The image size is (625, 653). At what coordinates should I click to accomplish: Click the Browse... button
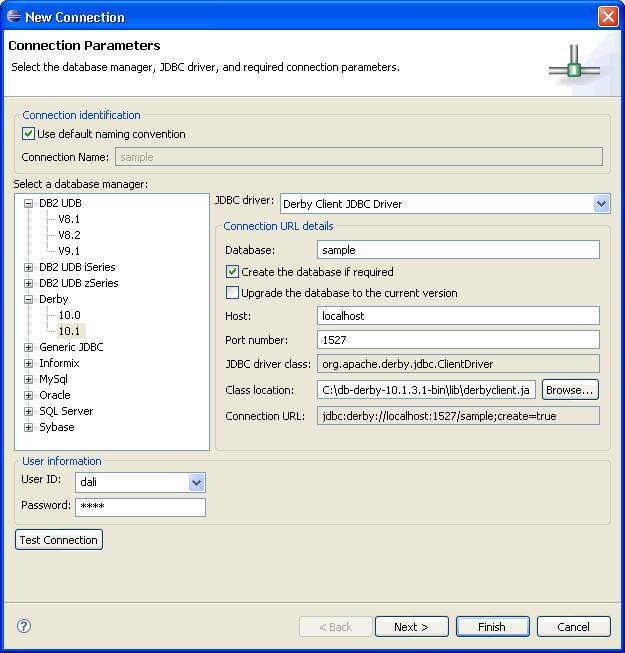570,390
